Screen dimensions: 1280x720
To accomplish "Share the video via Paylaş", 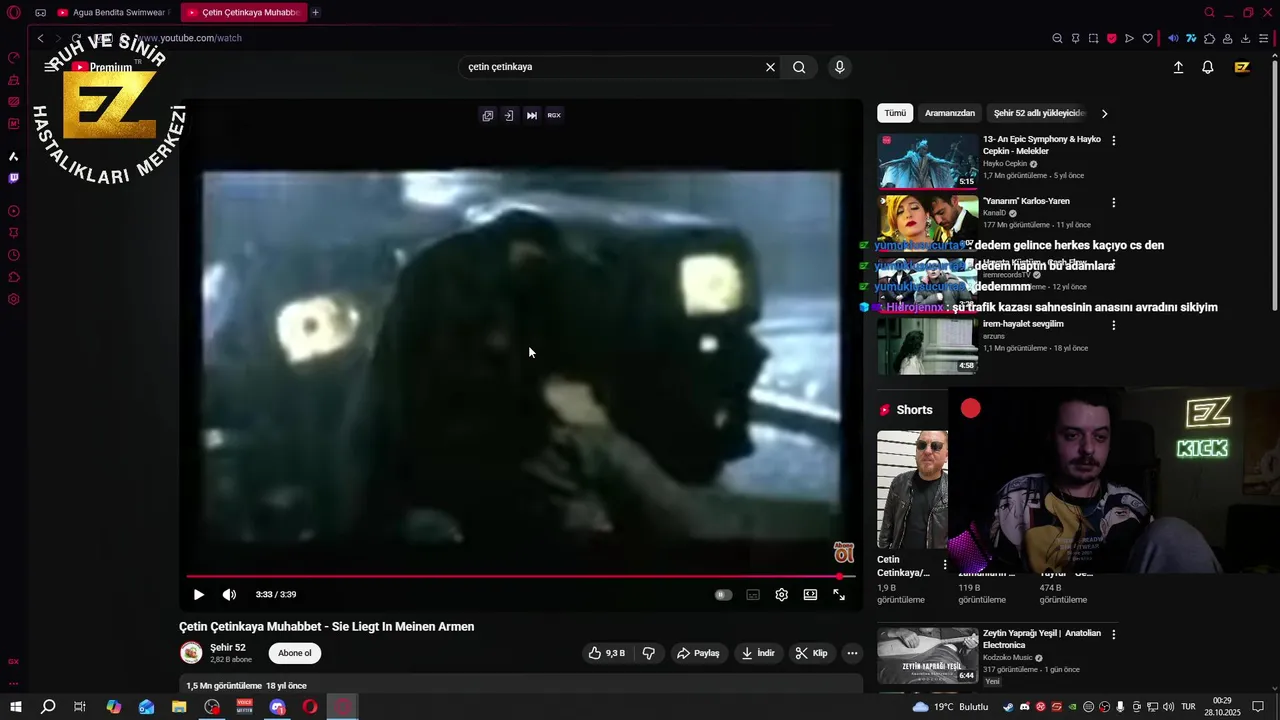I will [x=698, y=653].
